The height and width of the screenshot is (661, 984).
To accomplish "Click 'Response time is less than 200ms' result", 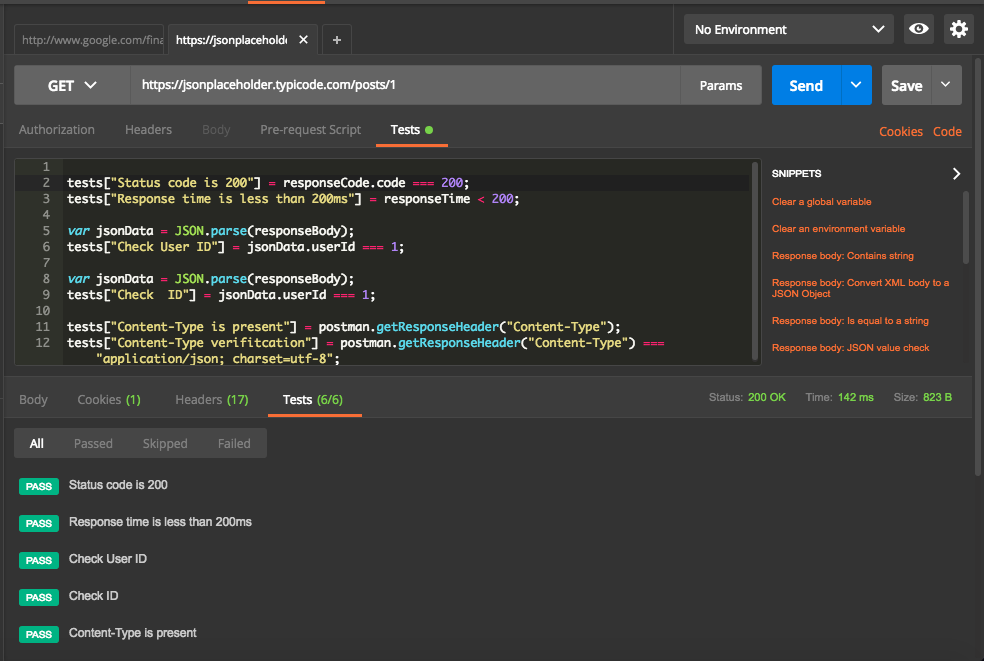I will coord(160,522).
